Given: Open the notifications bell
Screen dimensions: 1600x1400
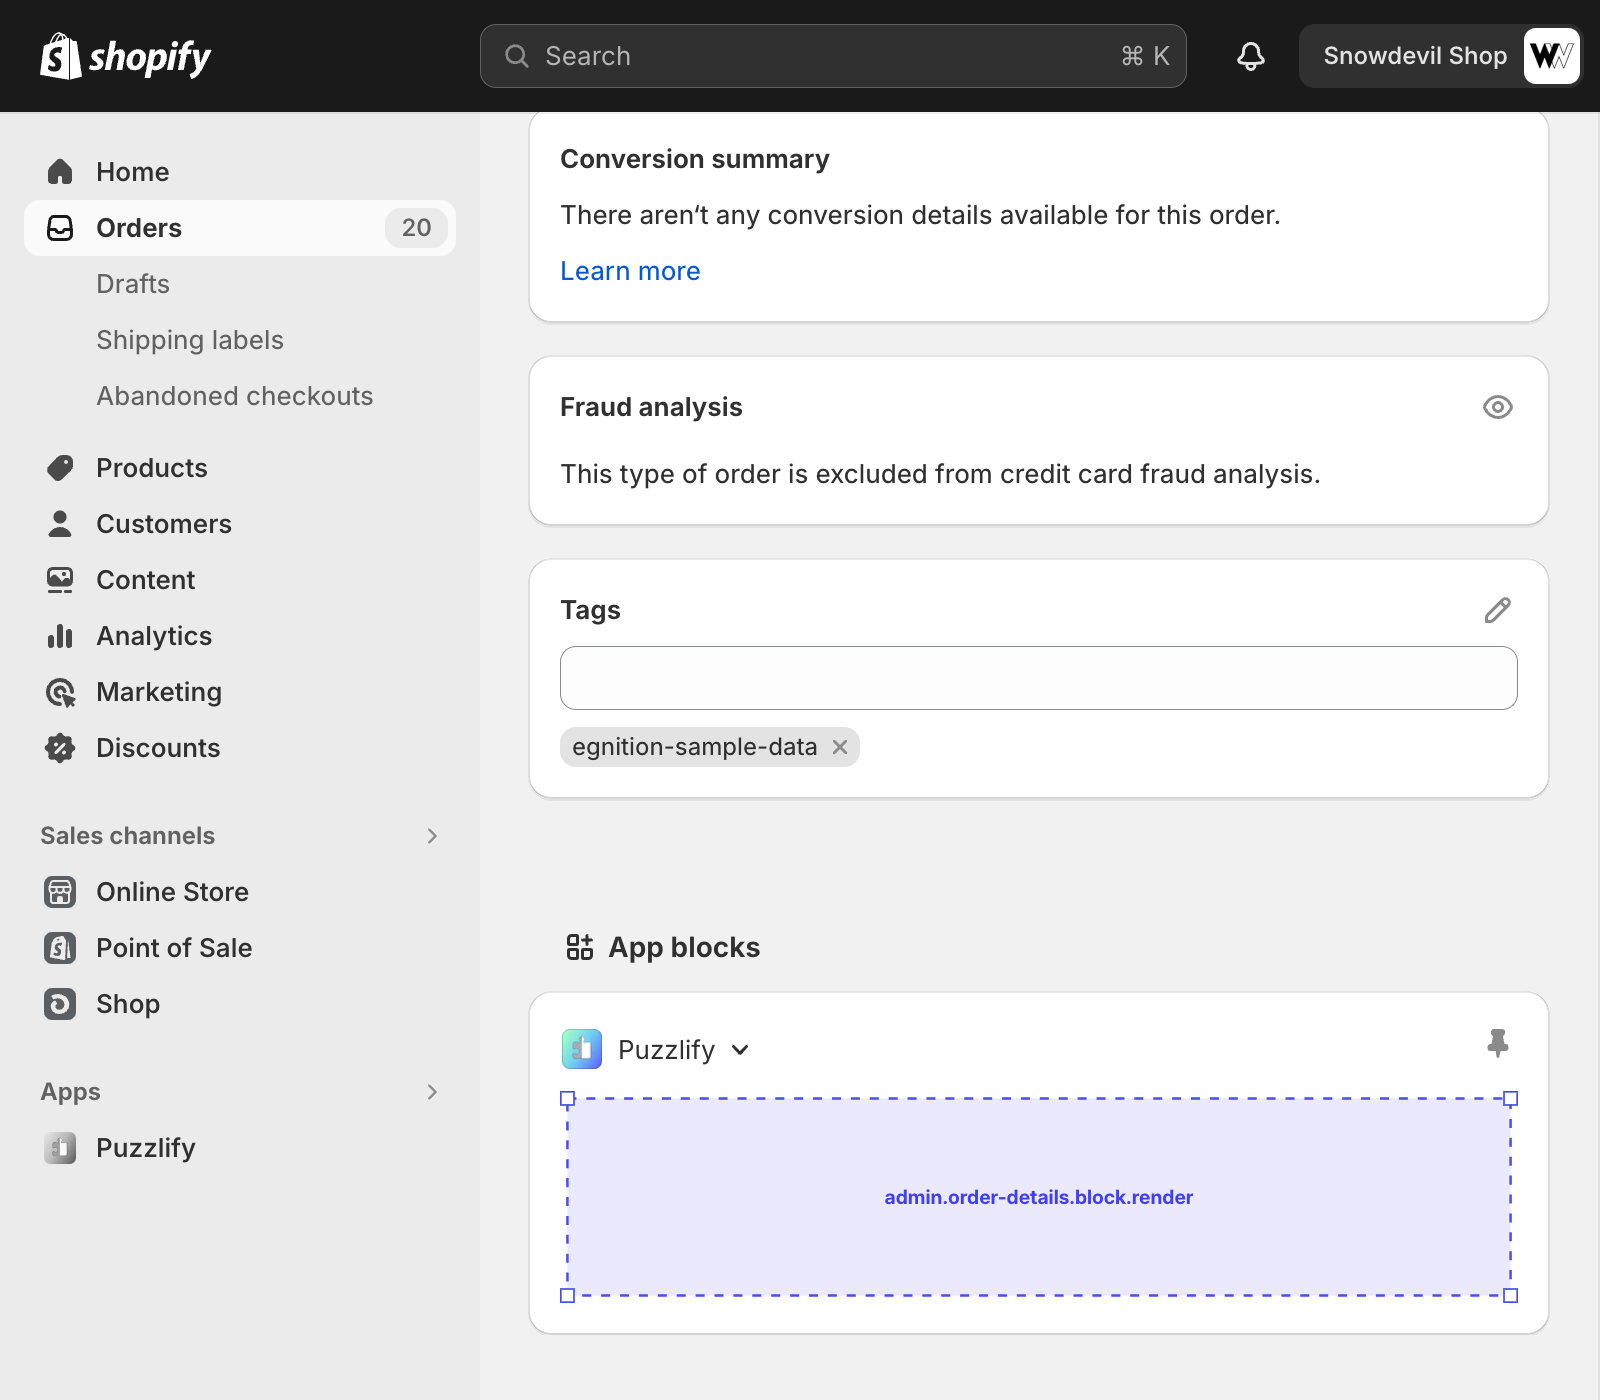Looking at the screenshot, I should [x=1250, y=56].
